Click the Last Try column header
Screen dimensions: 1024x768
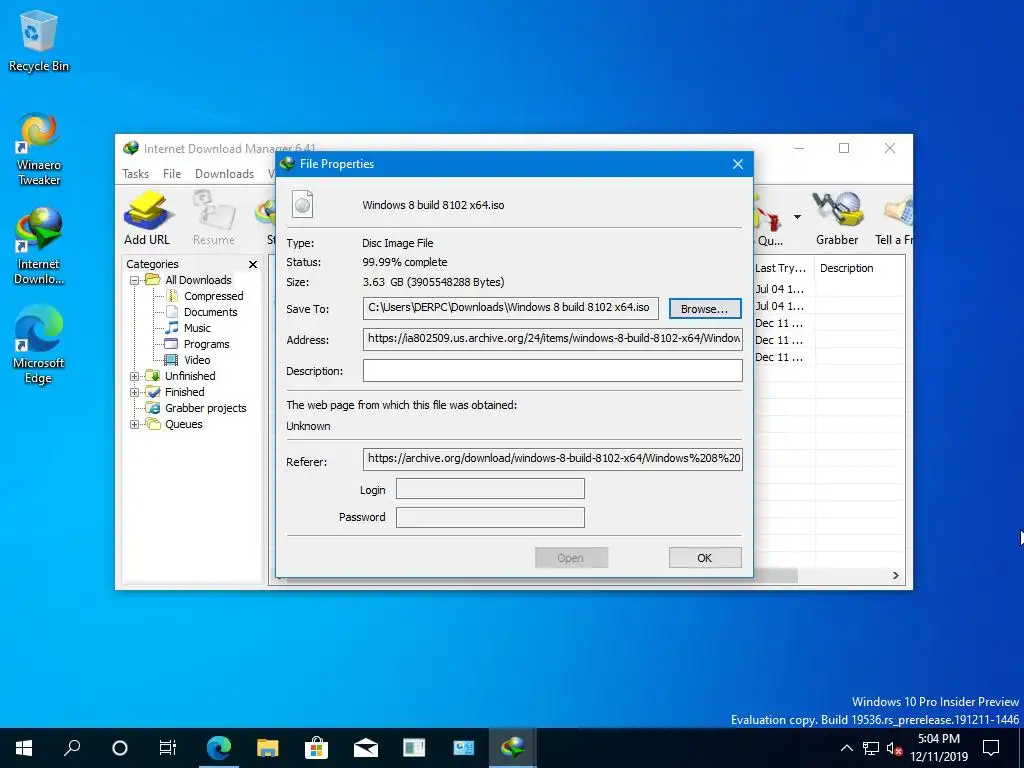click(x=782, y=268)
